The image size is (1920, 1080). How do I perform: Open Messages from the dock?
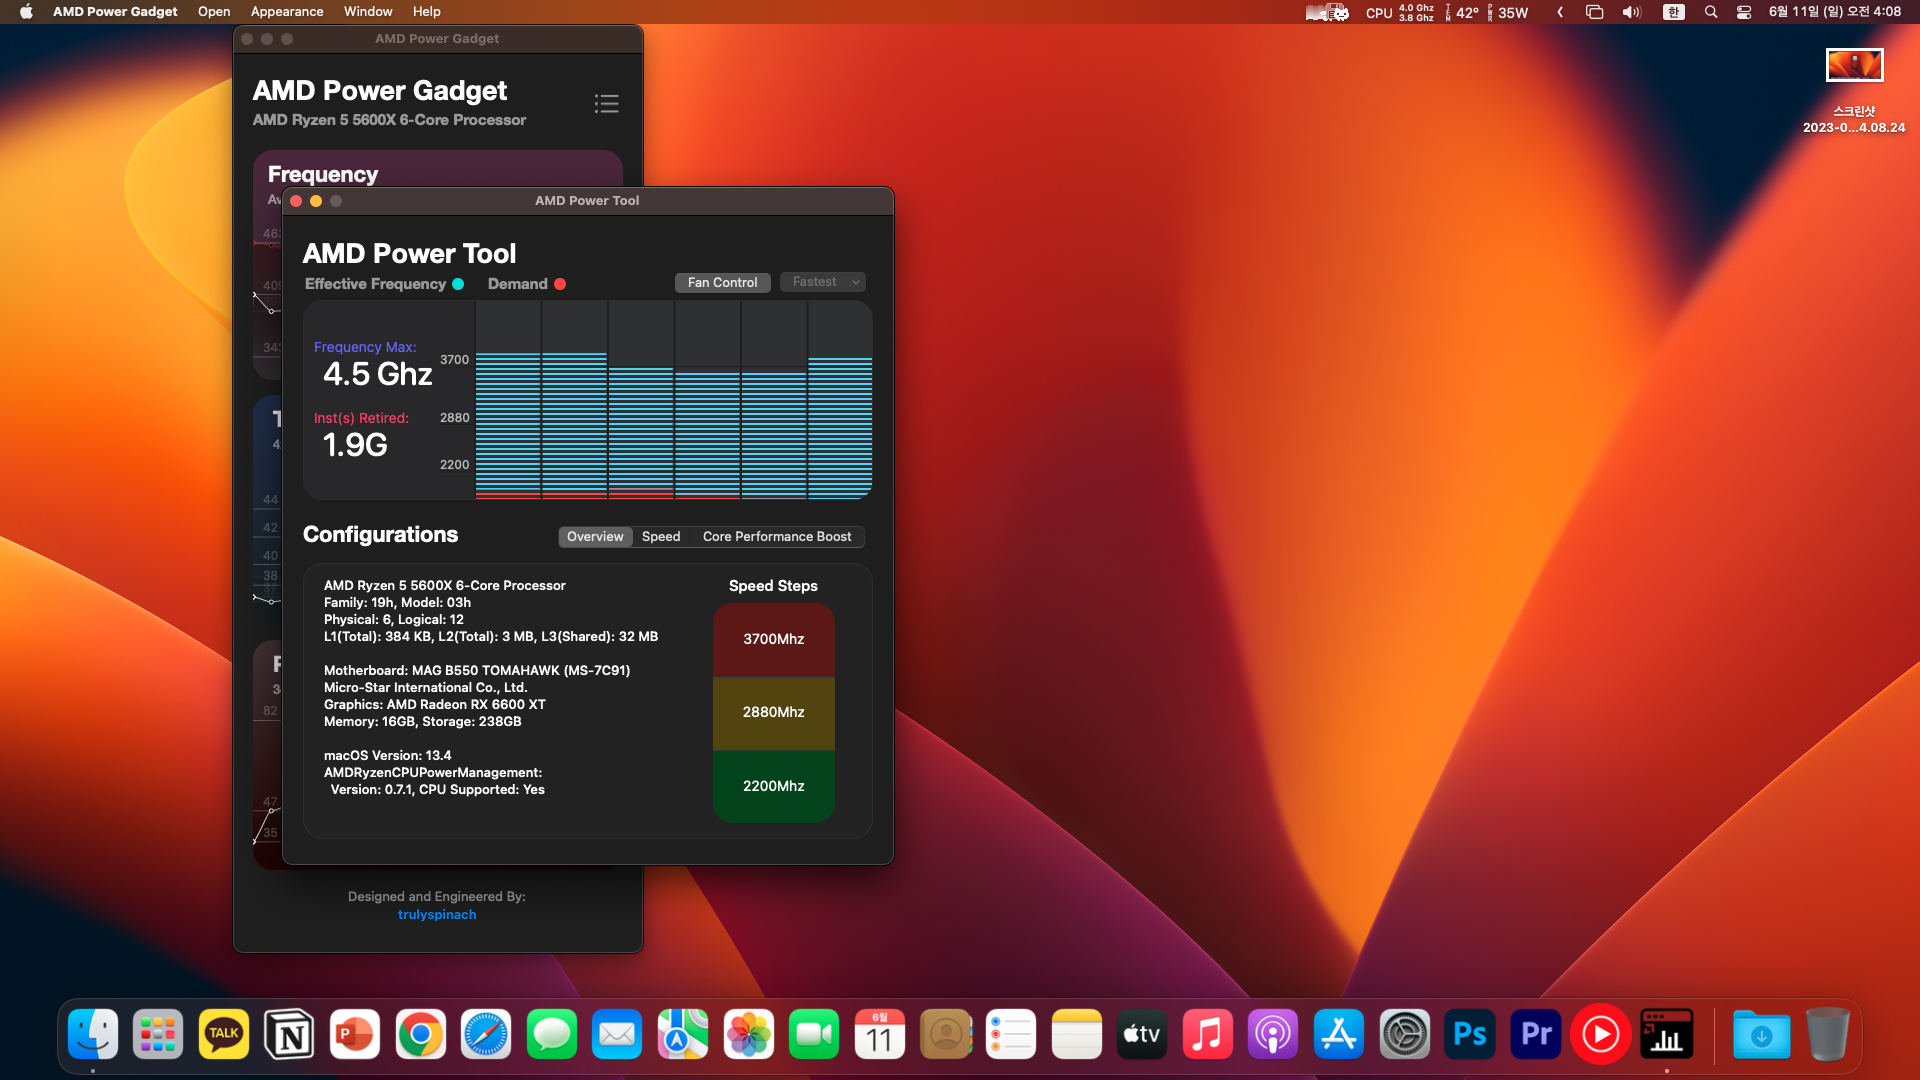click(x=552, y=1034)
